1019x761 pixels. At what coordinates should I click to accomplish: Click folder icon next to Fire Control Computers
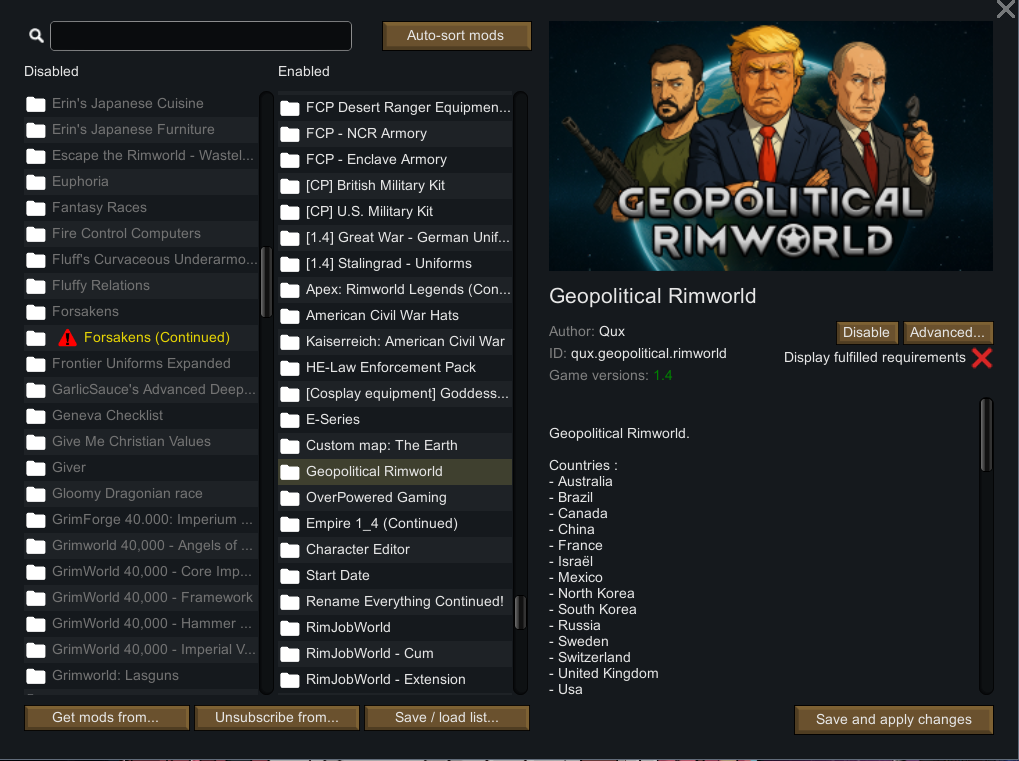[36, 234]
